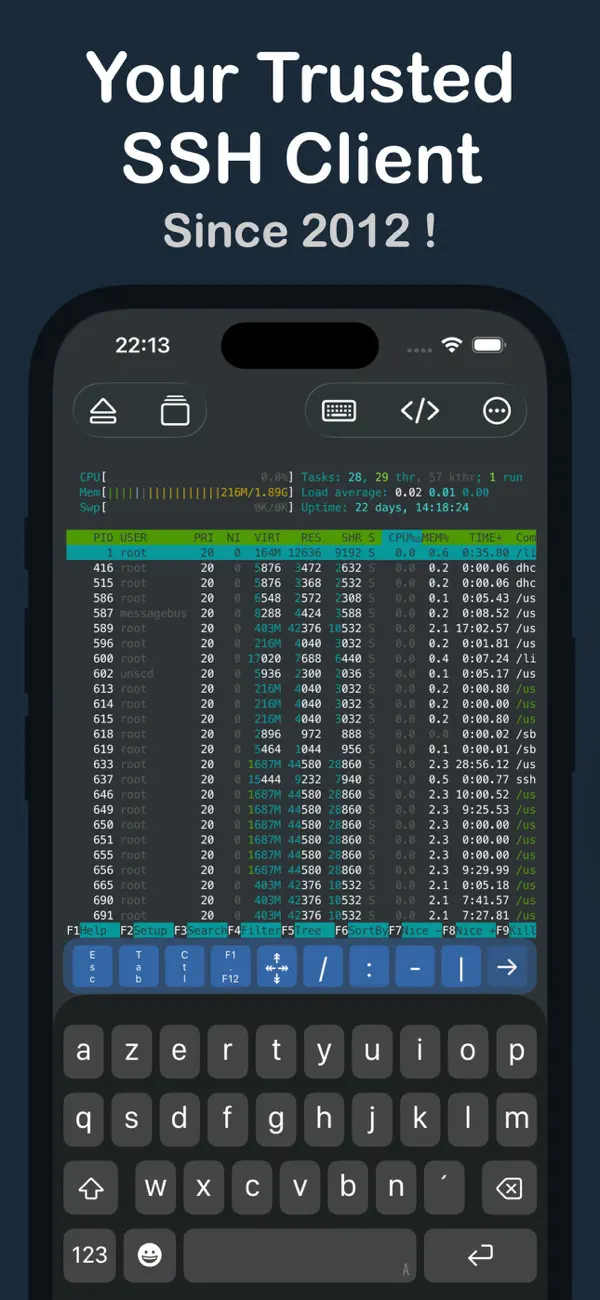
Task: Open the sessions stack icon
Action: point(175,411)
